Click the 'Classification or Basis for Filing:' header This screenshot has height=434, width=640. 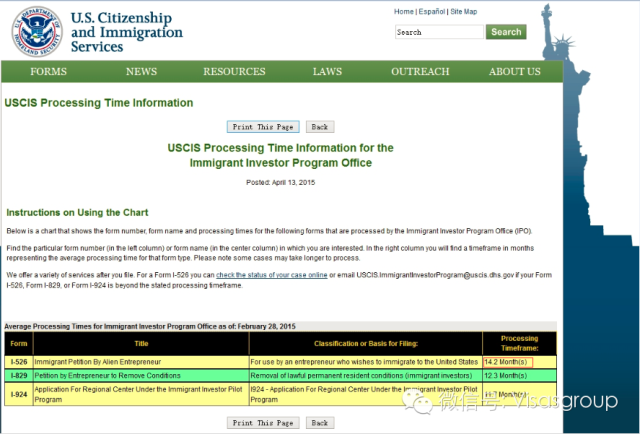(x=366, y=343)
